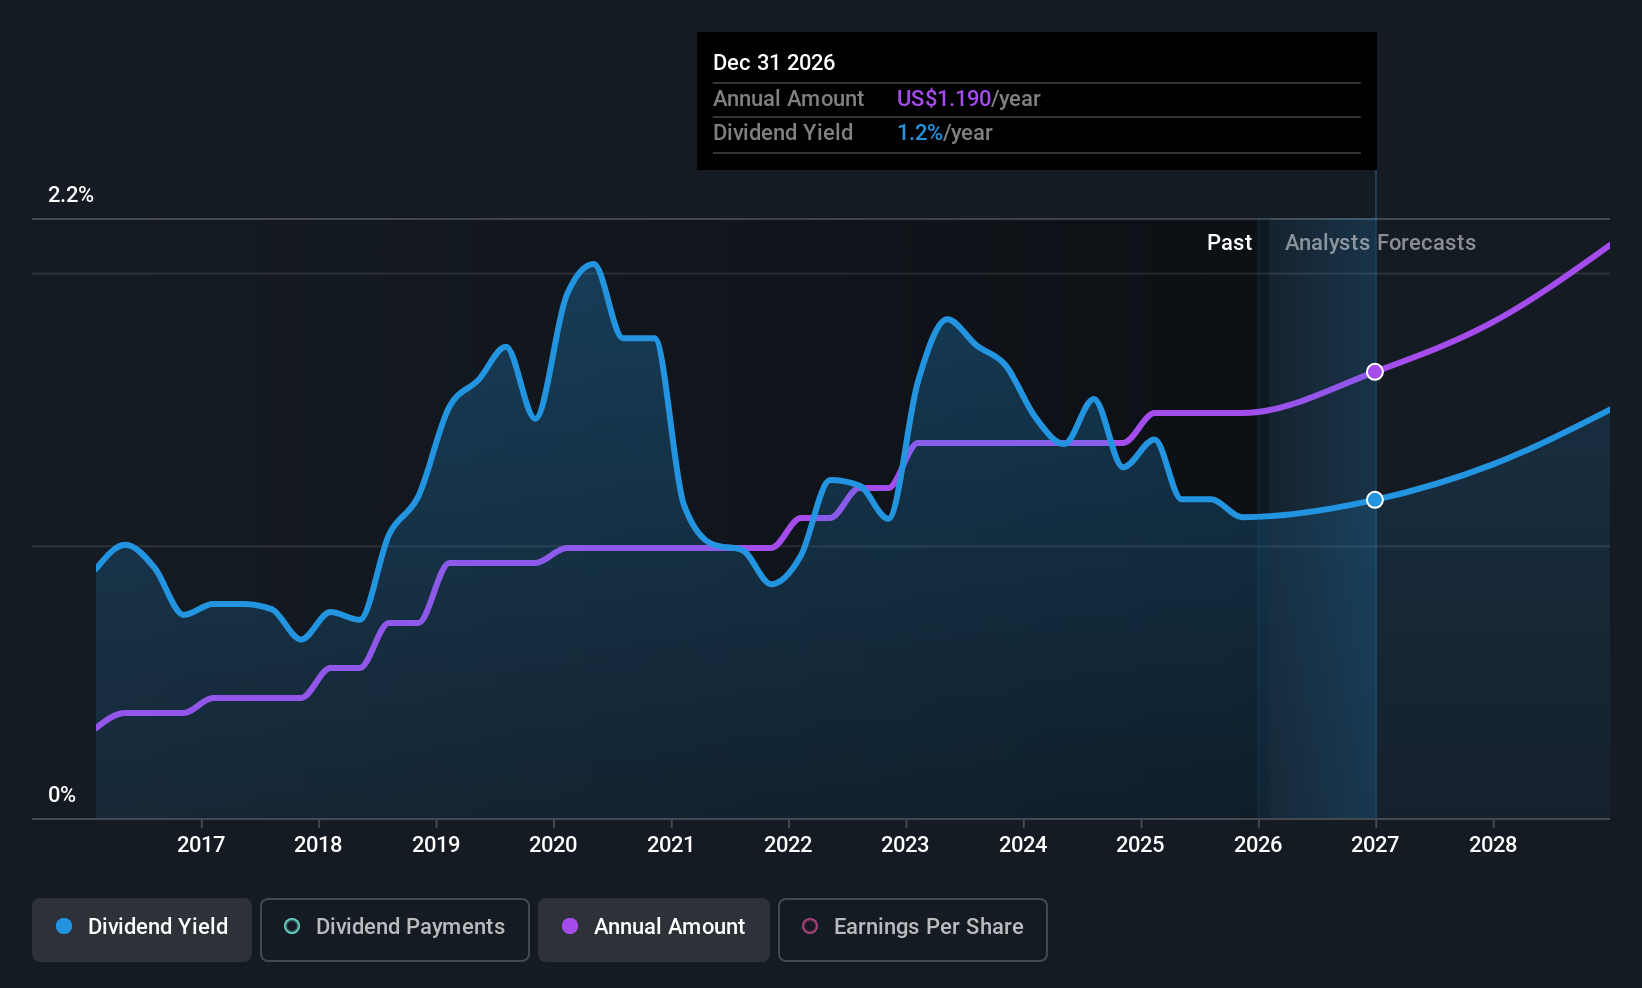Click the Dec 31 2026 tooltip date
The image size is (1642, 988).
(x=774, y=62)
